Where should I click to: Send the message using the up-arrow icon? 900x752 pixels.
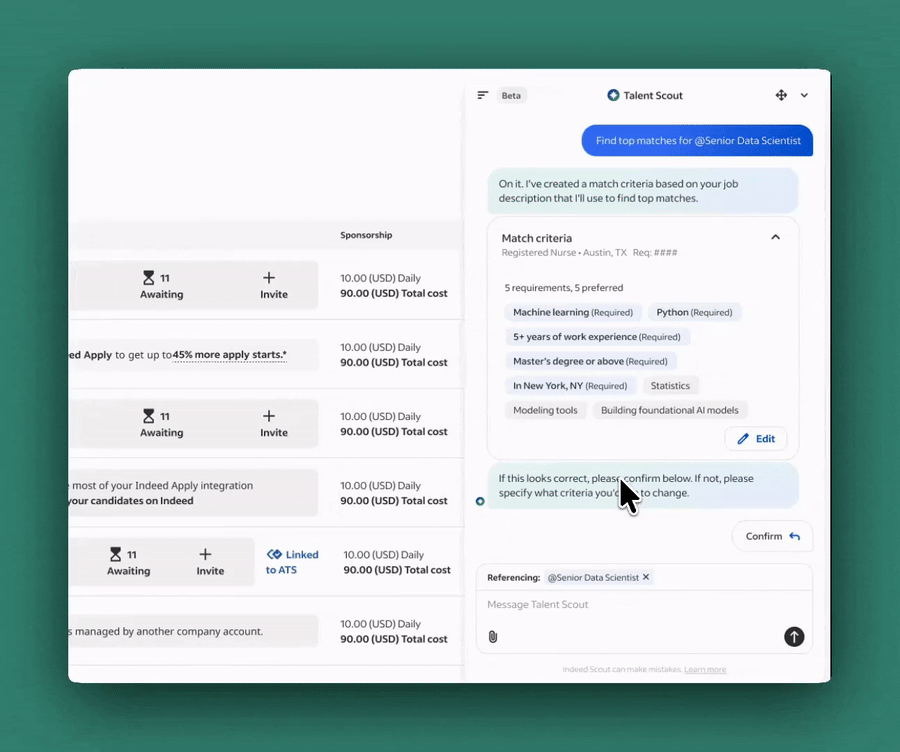[793, 637]
